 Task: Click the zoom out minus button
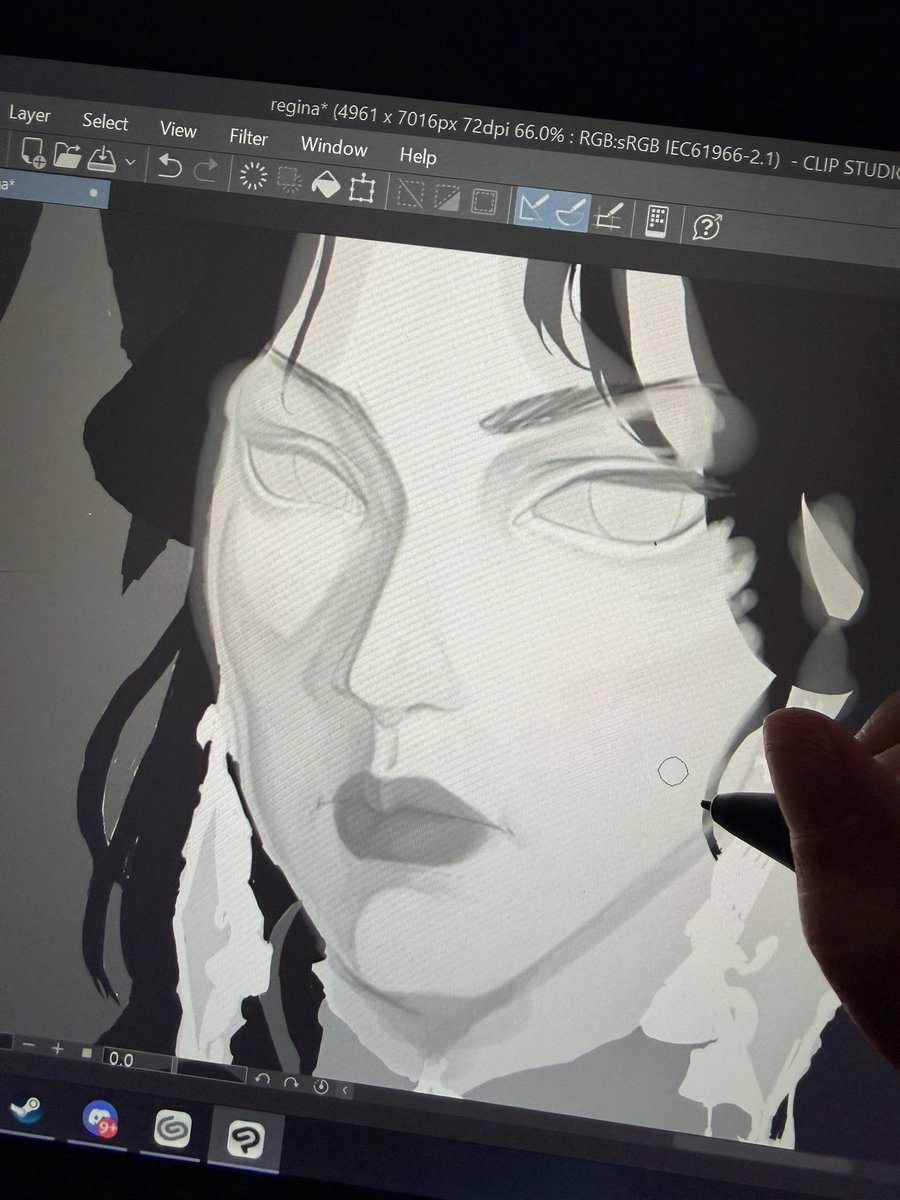click(28, 1046)
